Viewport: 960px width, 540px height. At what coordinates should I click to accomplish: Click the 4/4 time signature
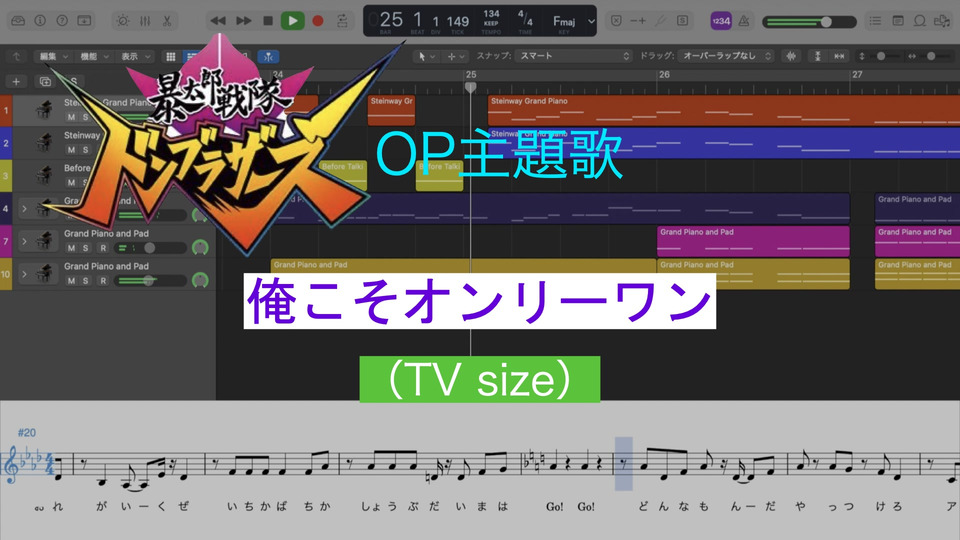(525, 18)
